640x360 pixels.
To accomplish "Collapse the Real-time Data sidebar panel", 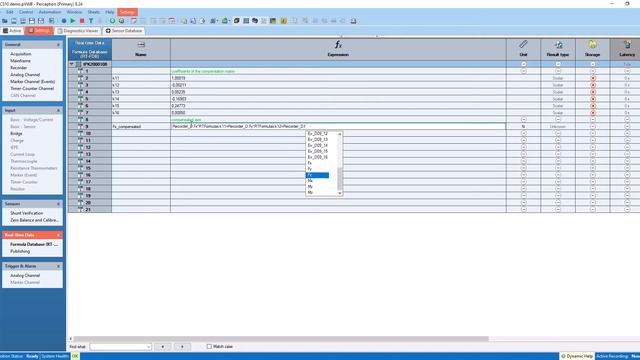I will pos(58,235).
